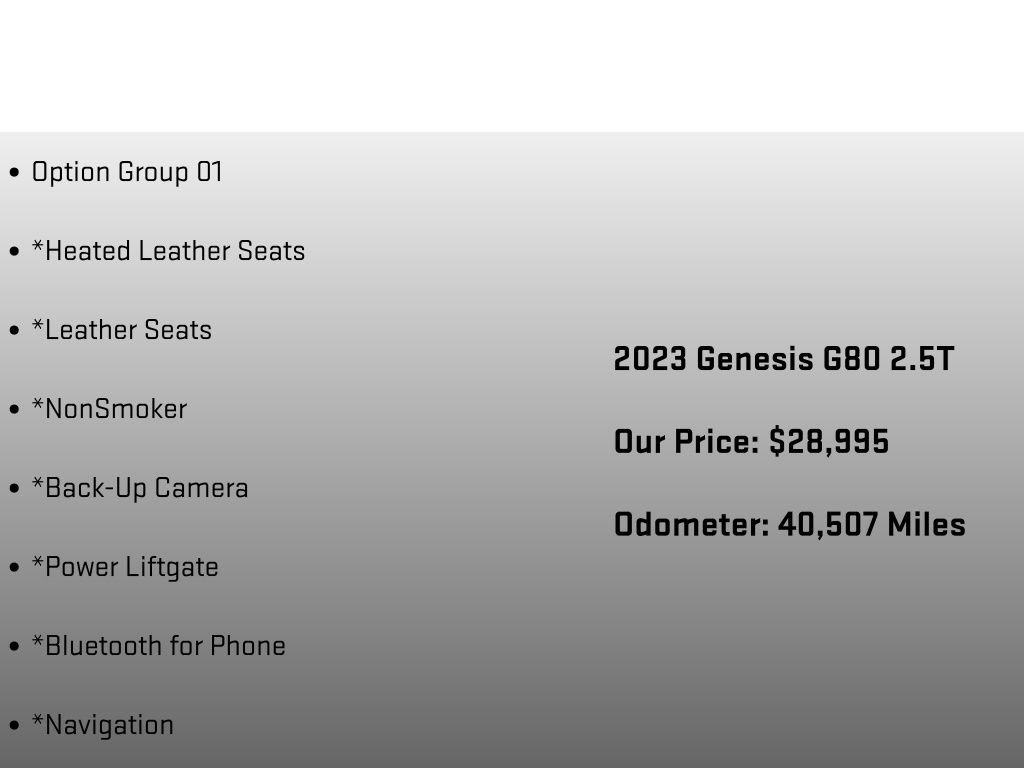Screen dimensions: 1024x768
Task: Select the Power Liftgate list item
Action: [125, 567]
